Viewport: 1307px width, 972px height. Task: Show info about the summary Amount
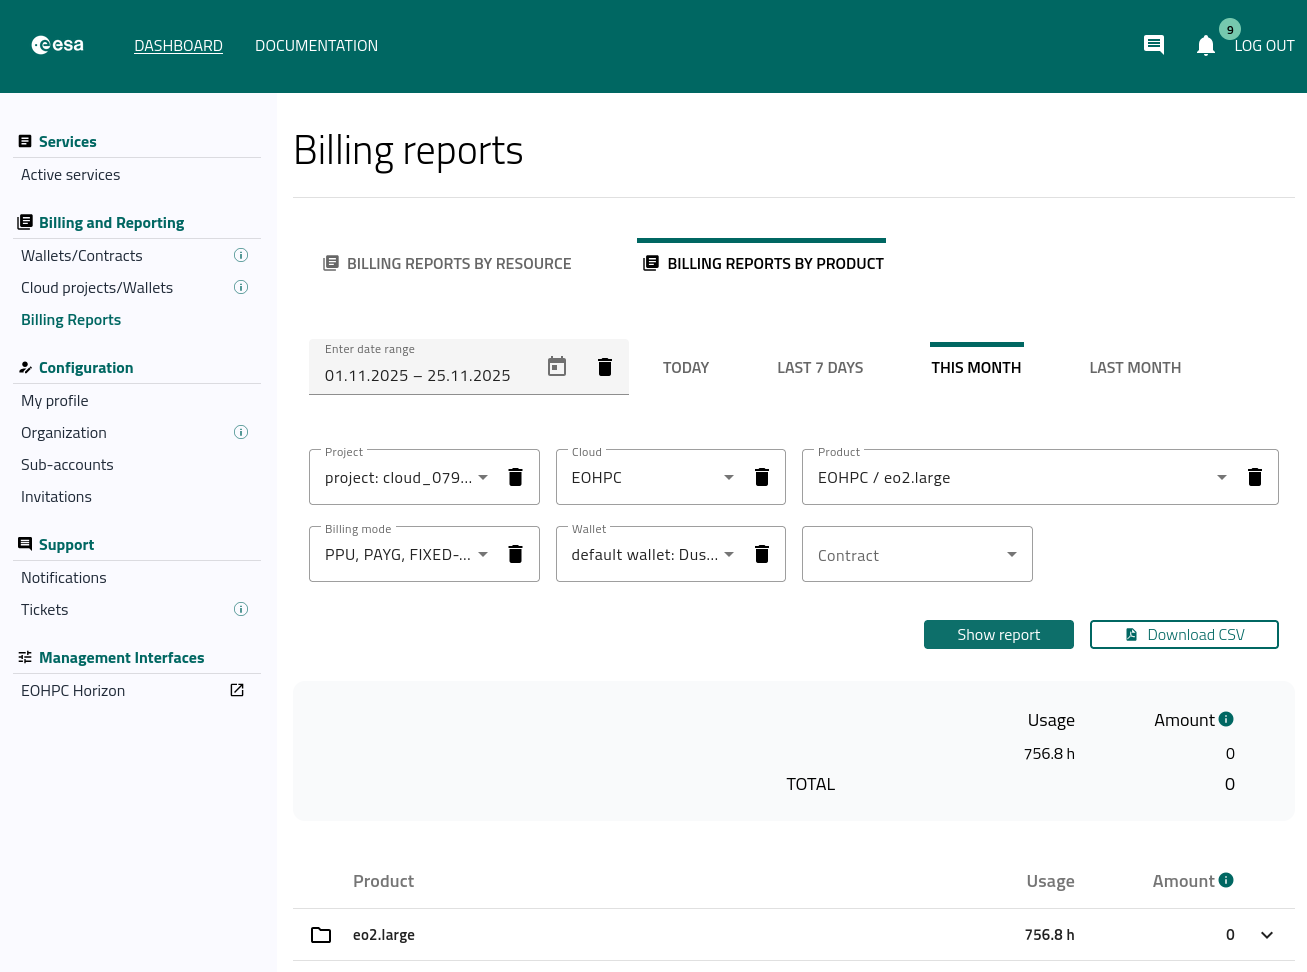tap(1226, 719)
